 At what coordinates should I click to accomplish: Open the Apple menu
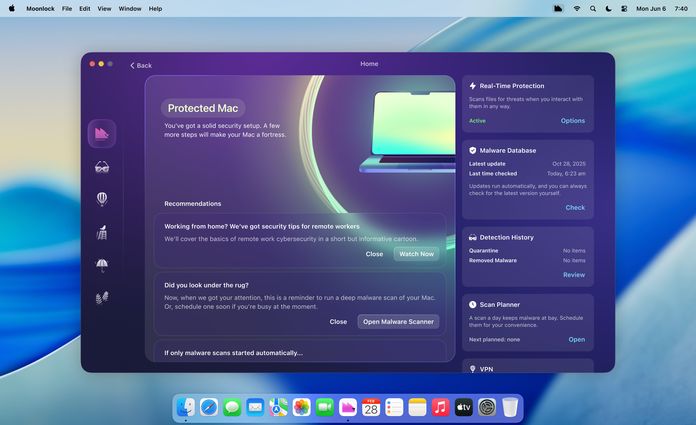tap(12, 8)
